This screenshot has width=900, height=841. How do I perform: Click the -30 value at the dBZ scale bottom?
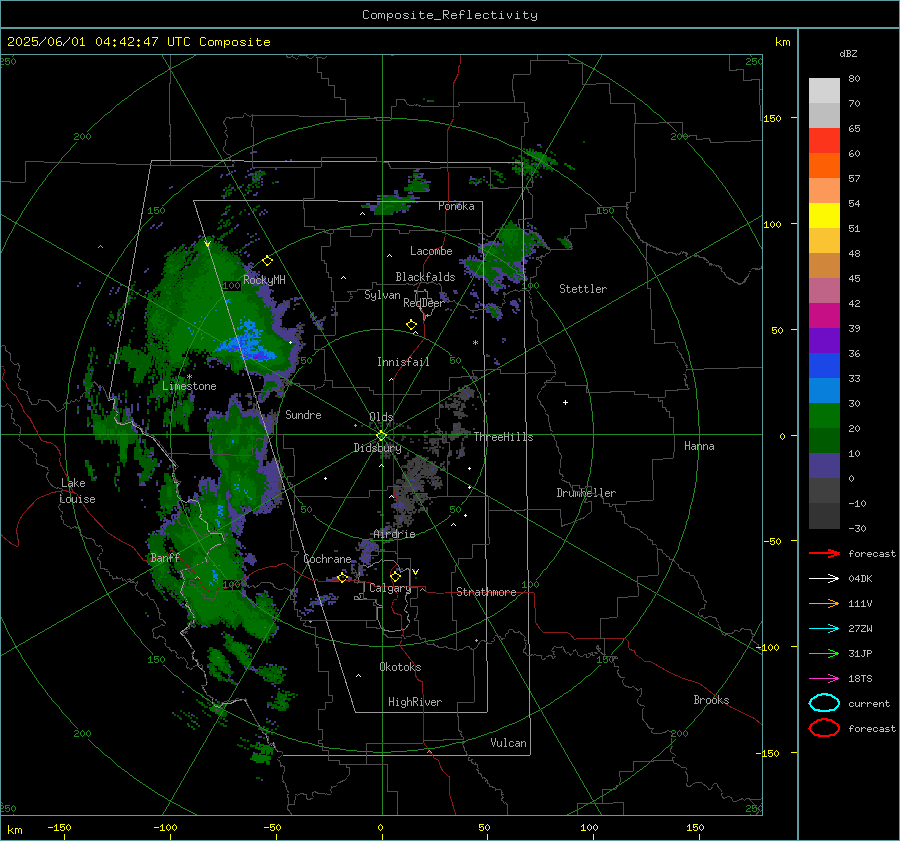point(857,528)
